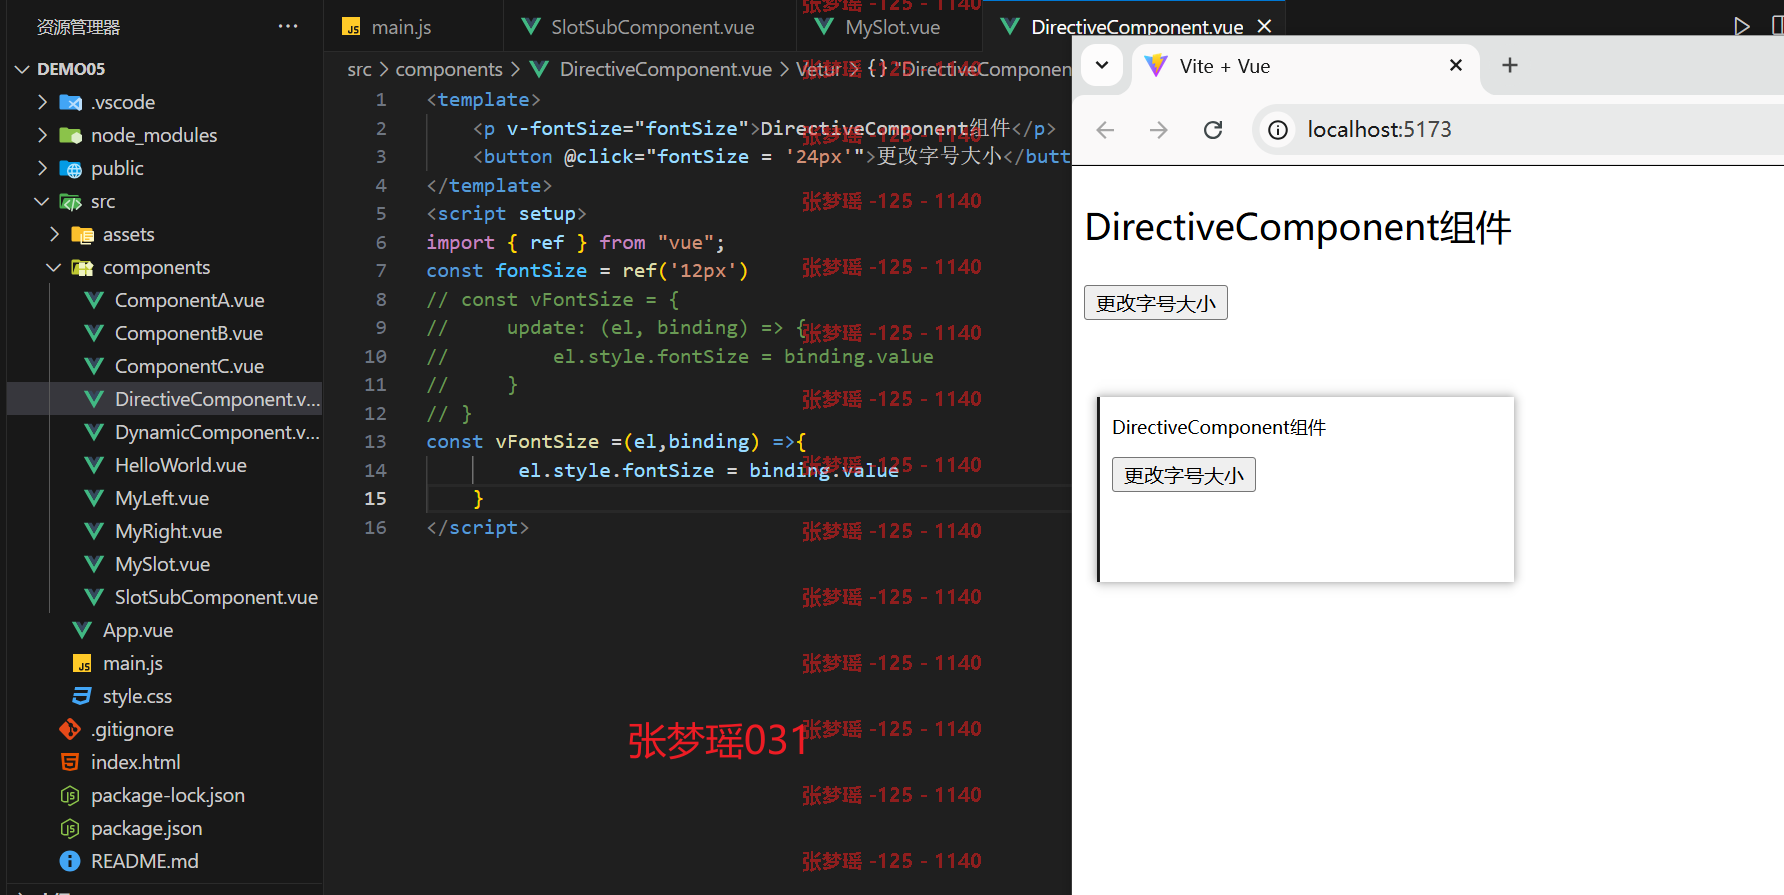Click the small DirectiveComponent组件 text in box
Viewport: 1784px width, 895px height.
point(1219,428)
